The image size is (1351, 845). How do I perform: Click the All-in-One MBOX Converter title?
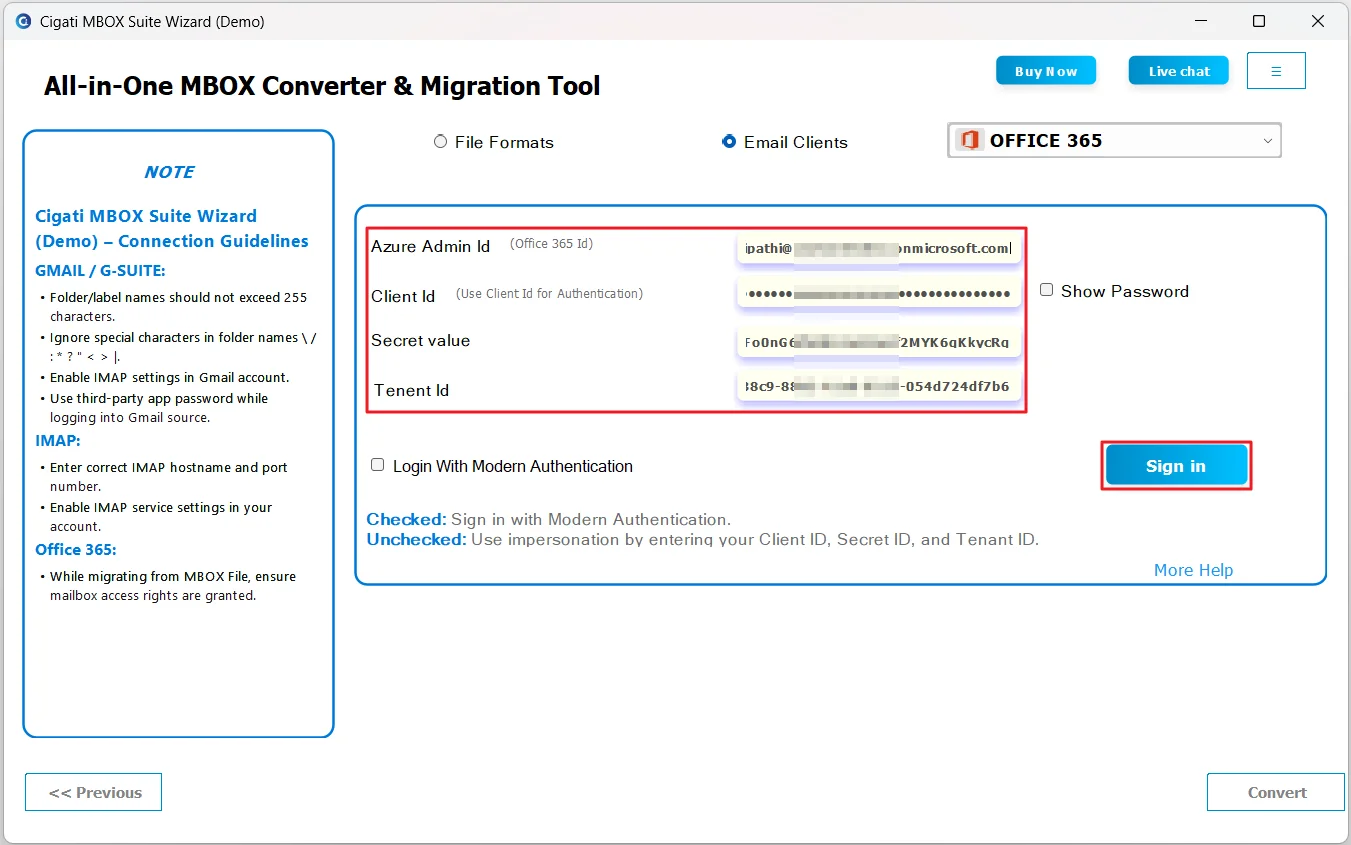click(x=322, y=86)
